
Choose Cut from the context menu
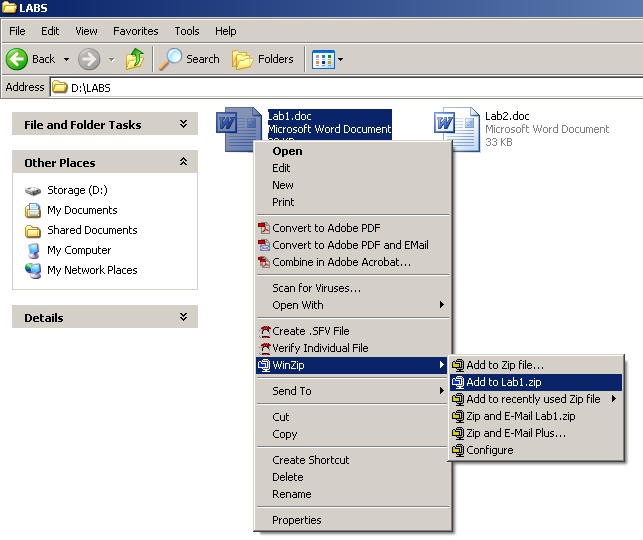pos(353,417)
